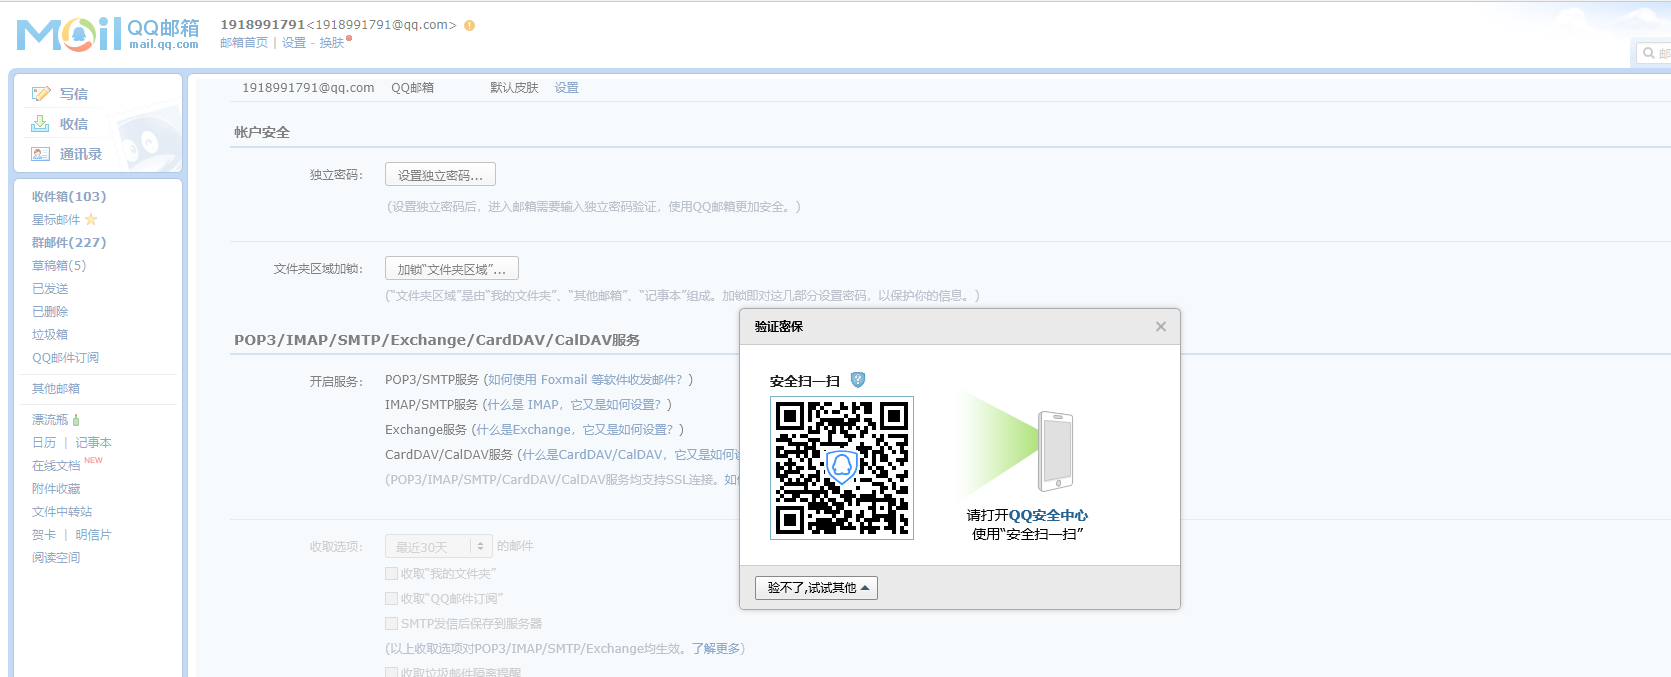This screenshot has width=1671, height=677.
Task: Click the search magnifier icon at top right
Action: [x=1648, y=53]
